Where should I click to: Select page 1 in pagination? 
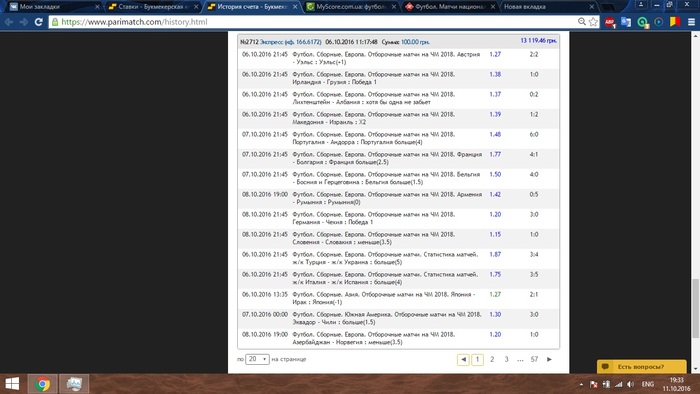tap(478, 359)
